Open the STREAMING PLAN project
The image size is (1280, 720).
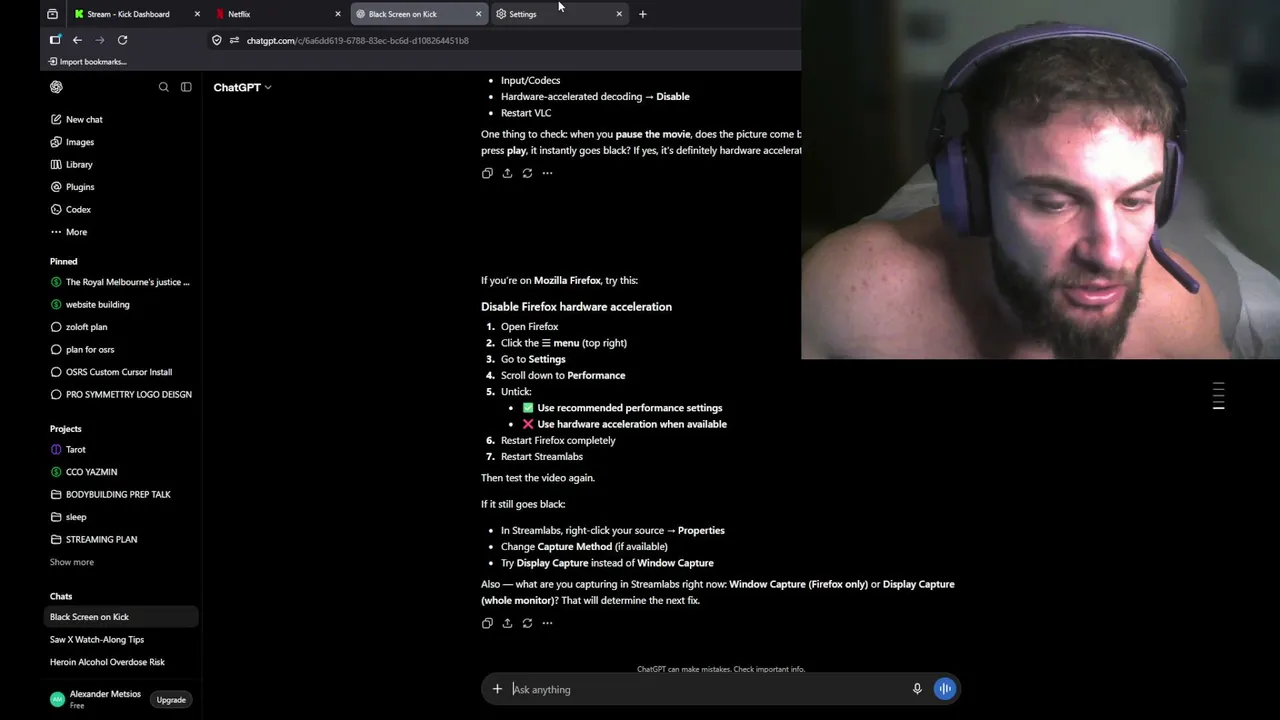tap(122, 540)
